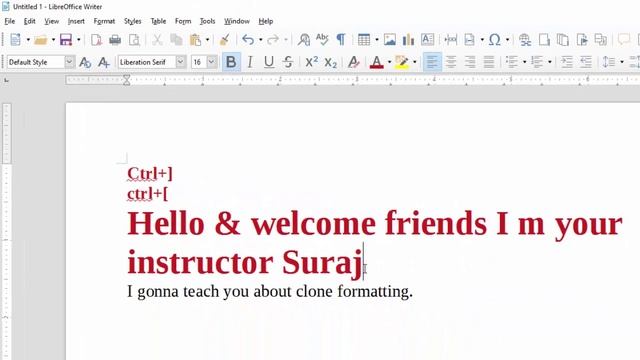Insert special character Omega symbol
This screenshot has height=360, width=640.
(x=495, y=40)
